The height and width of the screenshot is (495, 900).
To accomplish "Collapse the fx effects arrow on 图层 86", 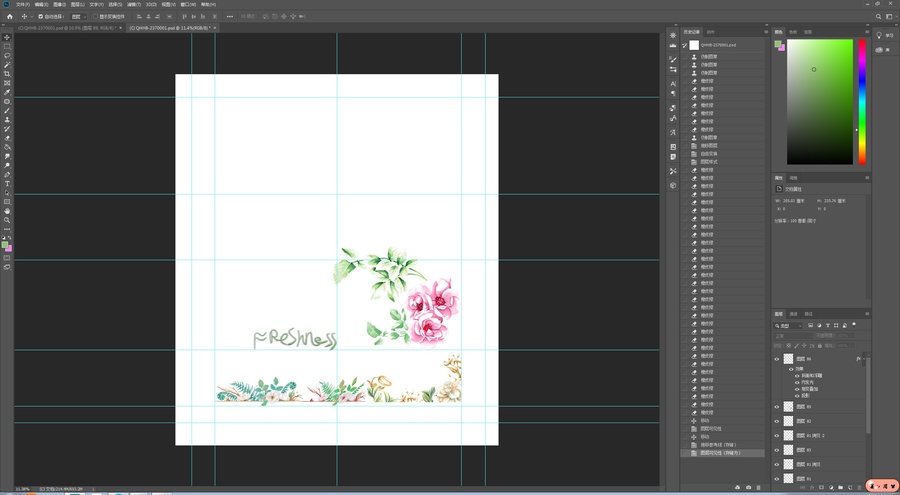I will tap(863, 359).
